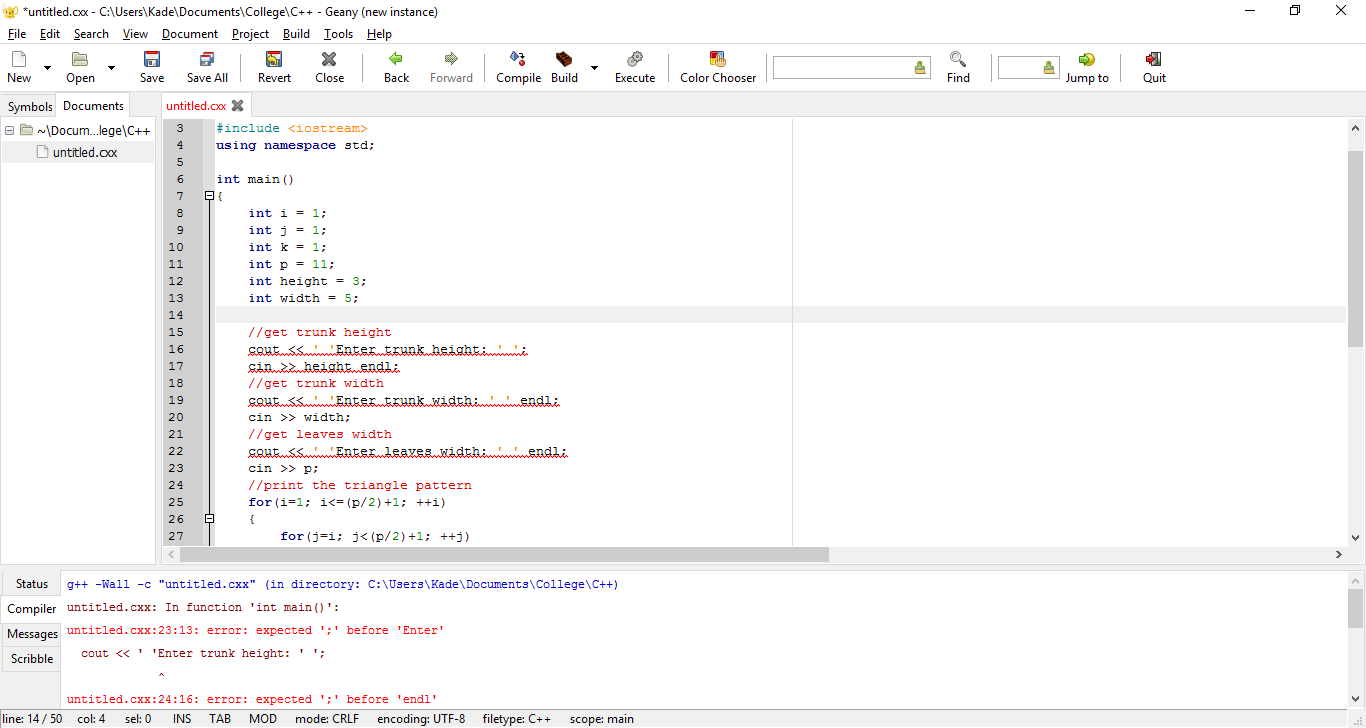Compile the current file
Screen dimensions: 1366x728
[x=518, y=67]
